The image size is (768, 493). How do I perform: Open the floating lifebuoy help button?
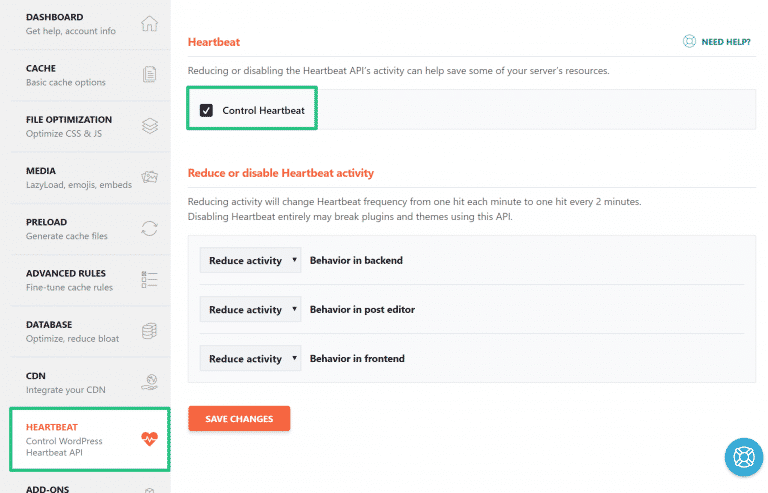coord(743,456)
